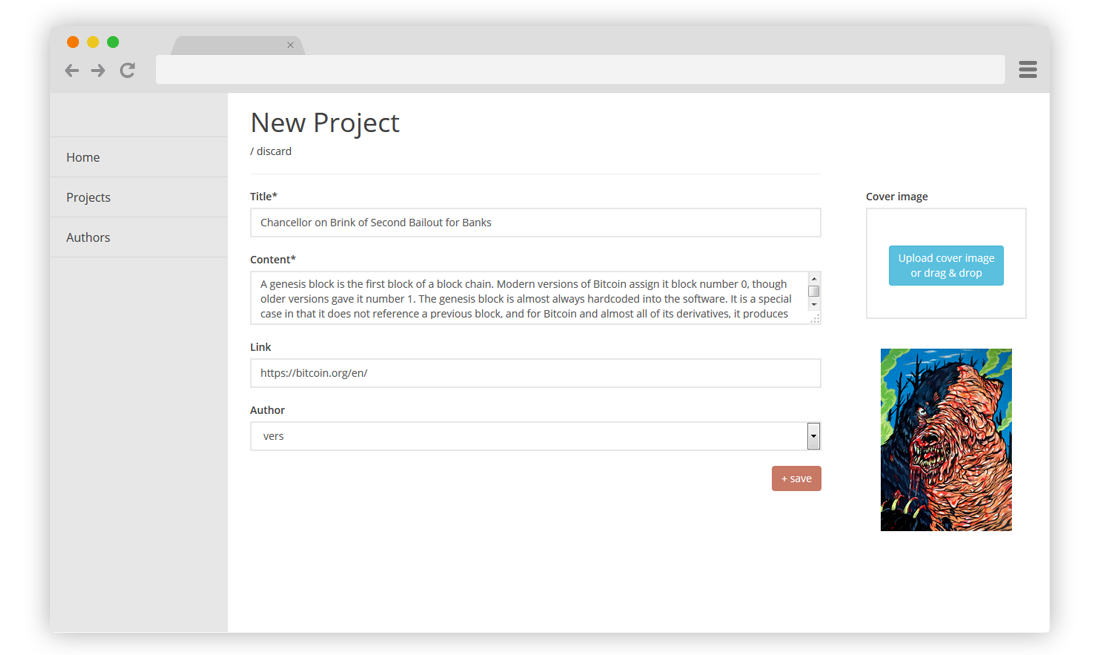Click the discard link
The width and height of the screenshot is (1100, 655).
point(274,151)
